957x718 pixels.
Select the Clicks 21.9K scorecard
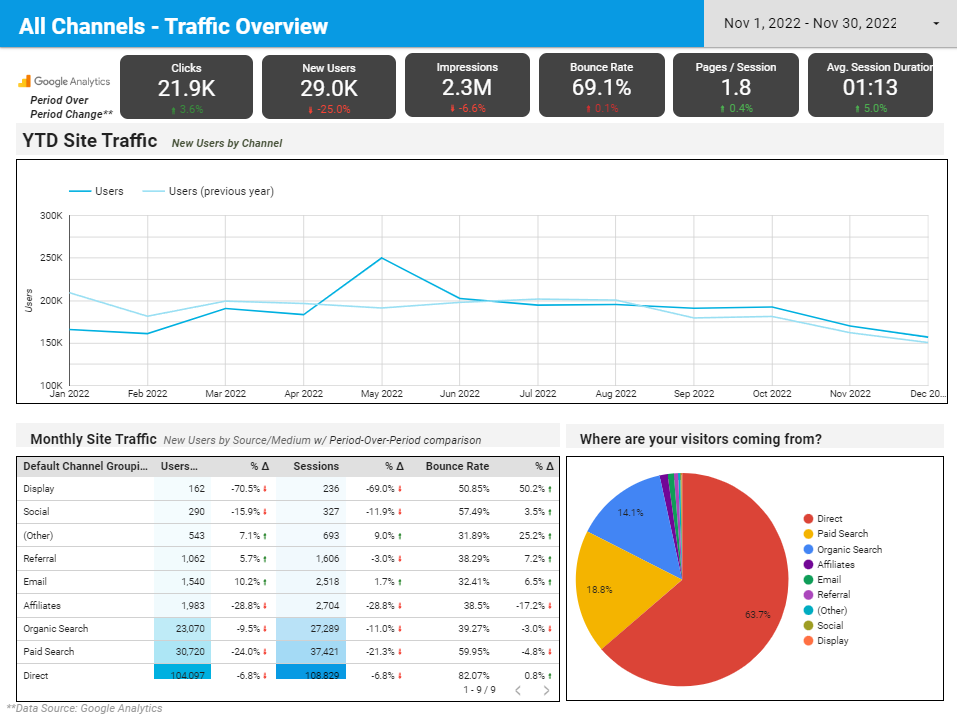click(x=186, y=87)
